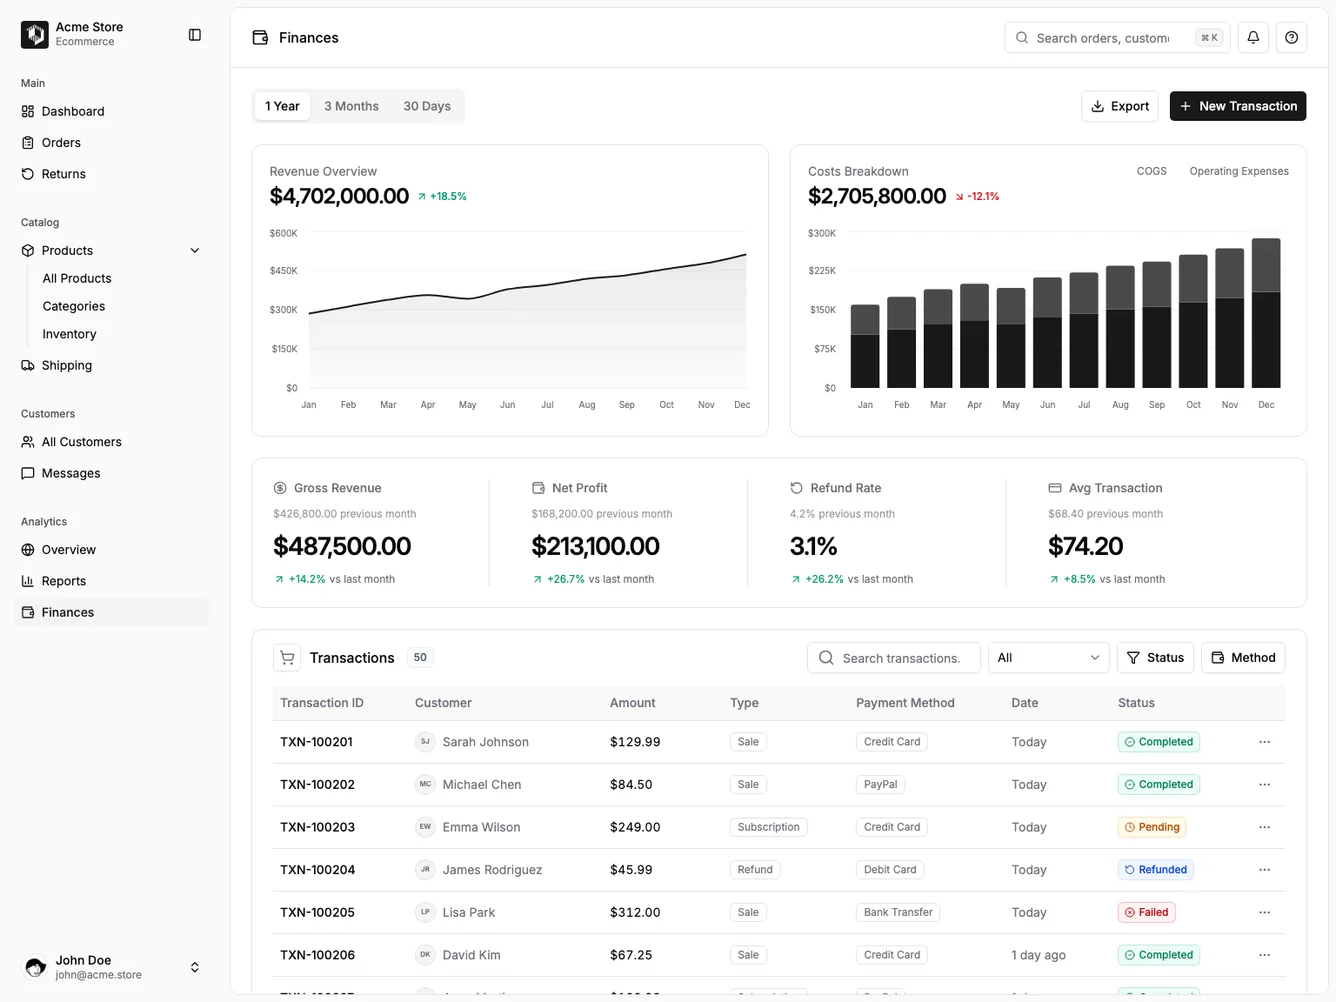Open Reports under Analytics
The image size is (1336, 1002).
(x=64, y=581)
